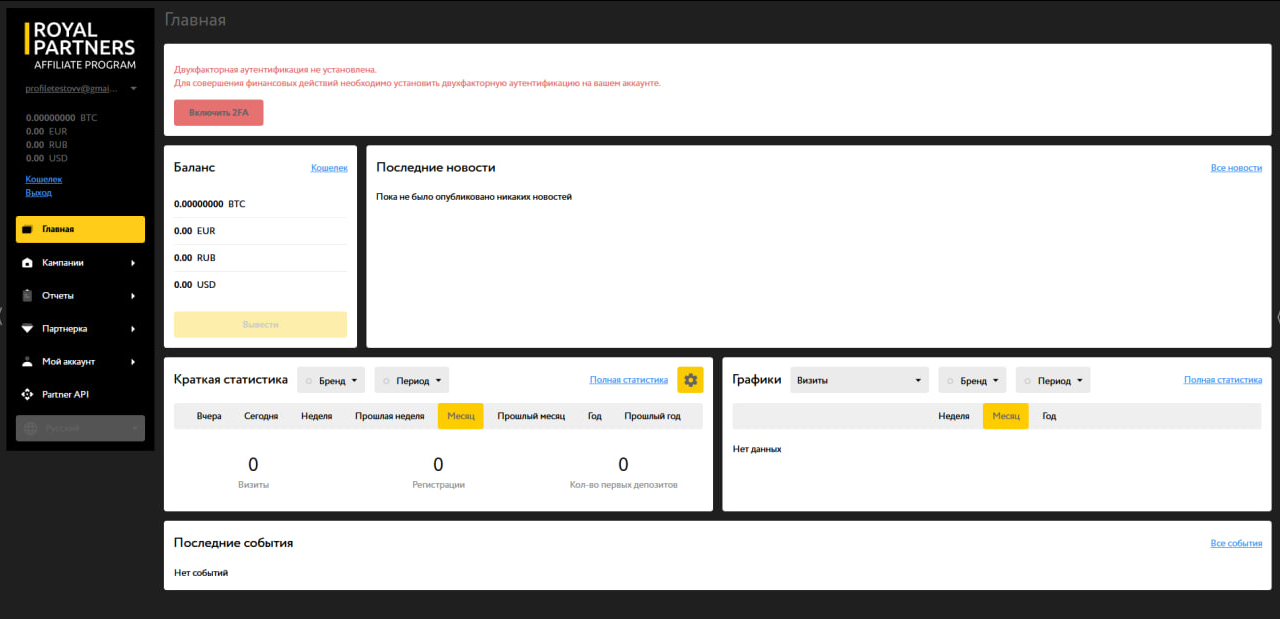1280x619 pixels.
Task: Click the Royal Partners logo
Action: [x=80, y=46]
